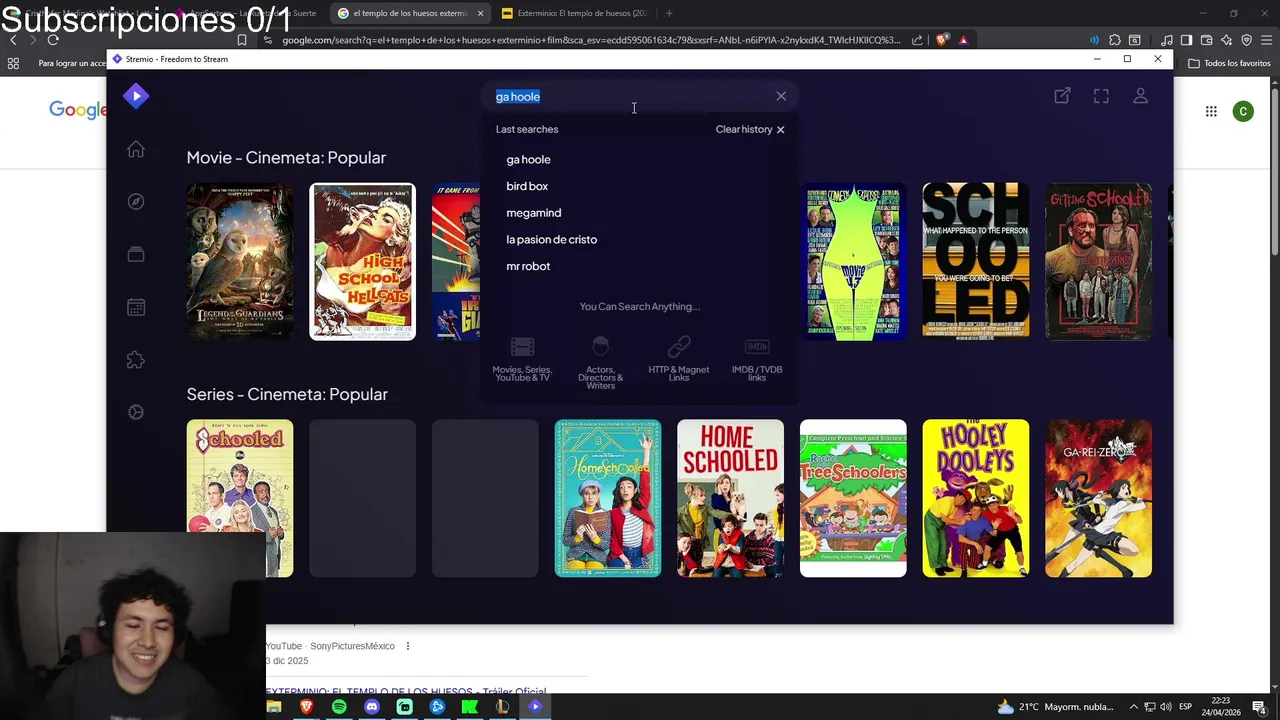Click 'Movie - Cinemeta: Popular' heading
Screen dimensions: 1280x720
click(x=286, y=158)
